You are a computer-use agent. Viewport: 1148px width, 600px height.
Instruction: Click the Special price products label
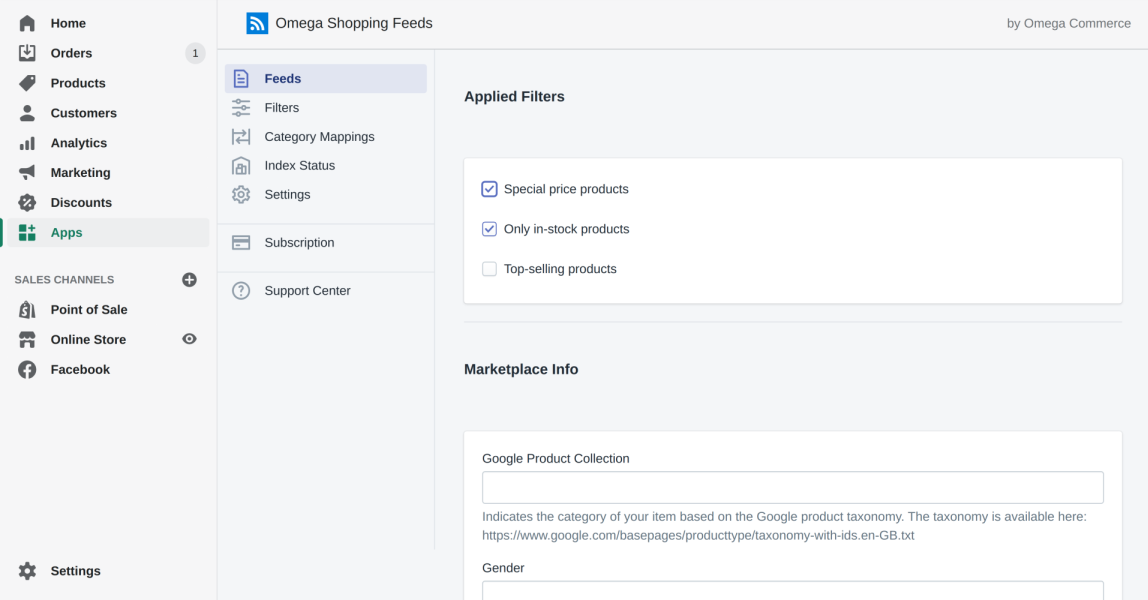(566, 189)
